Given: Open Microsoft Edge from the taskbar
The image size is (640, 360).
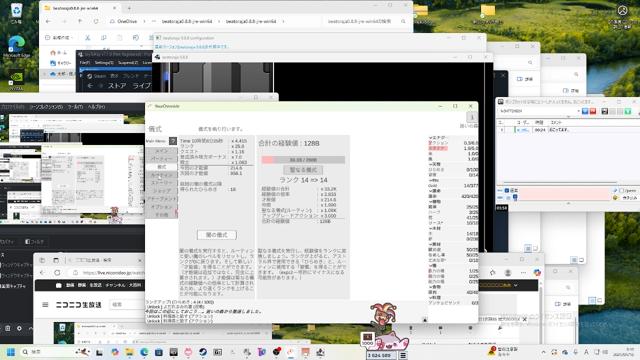Looking at the screenshot, I should (144, 352).
